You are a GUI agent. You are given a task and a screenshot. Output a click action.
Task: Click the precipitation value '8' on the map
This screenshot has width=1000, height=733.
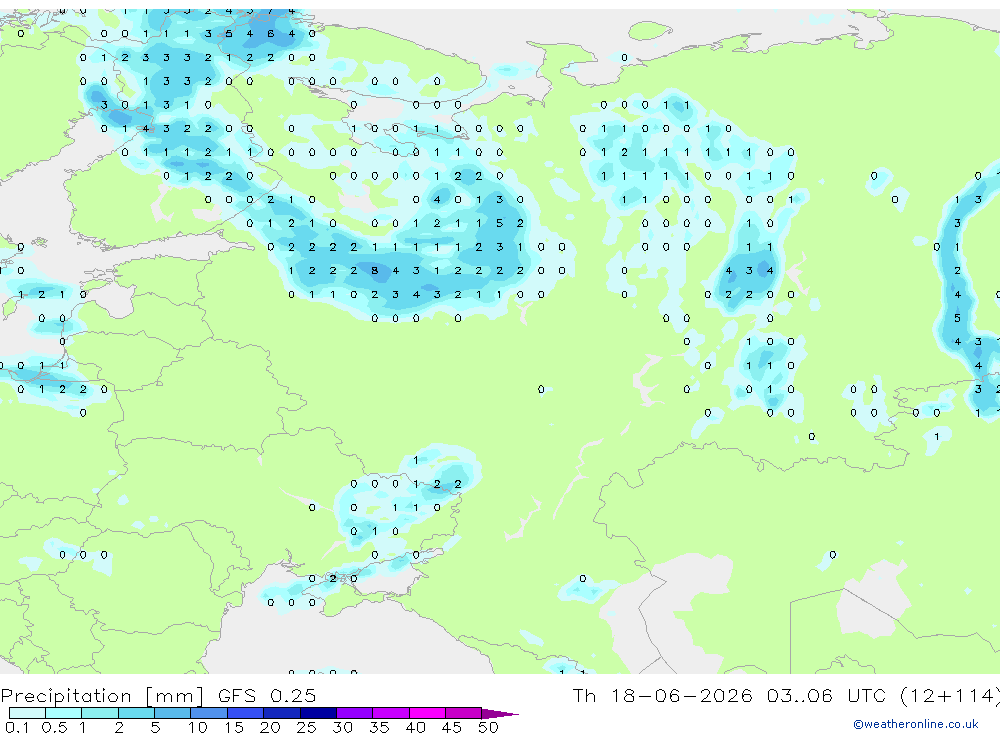375,270
